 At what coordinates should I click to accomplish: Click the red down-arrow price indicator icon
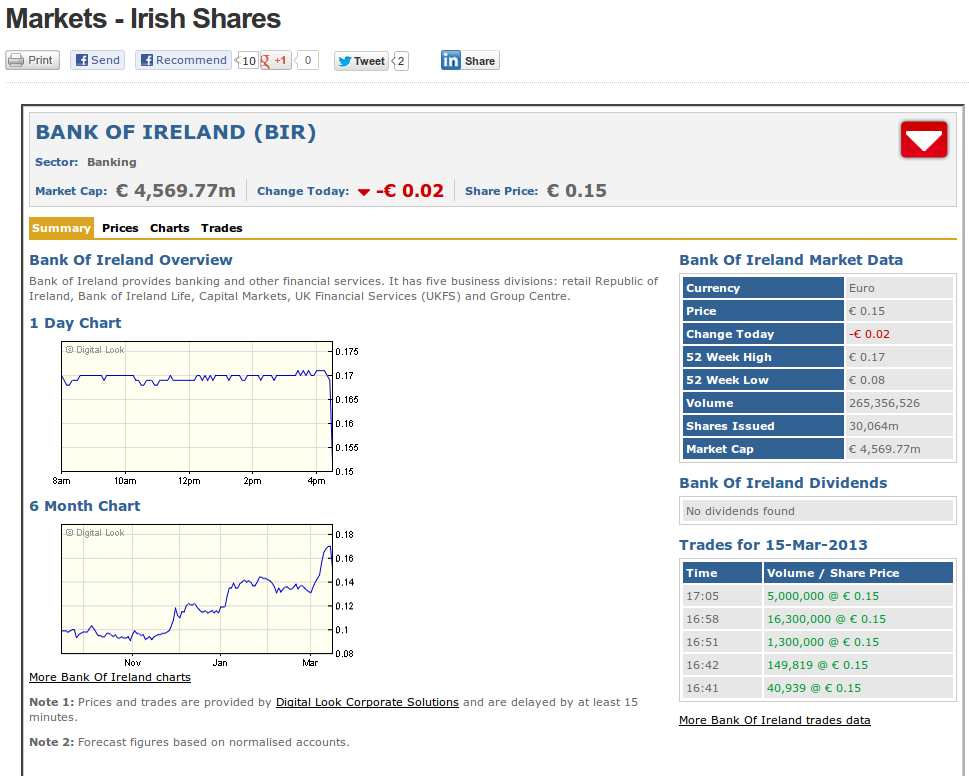tap(923, 140)
